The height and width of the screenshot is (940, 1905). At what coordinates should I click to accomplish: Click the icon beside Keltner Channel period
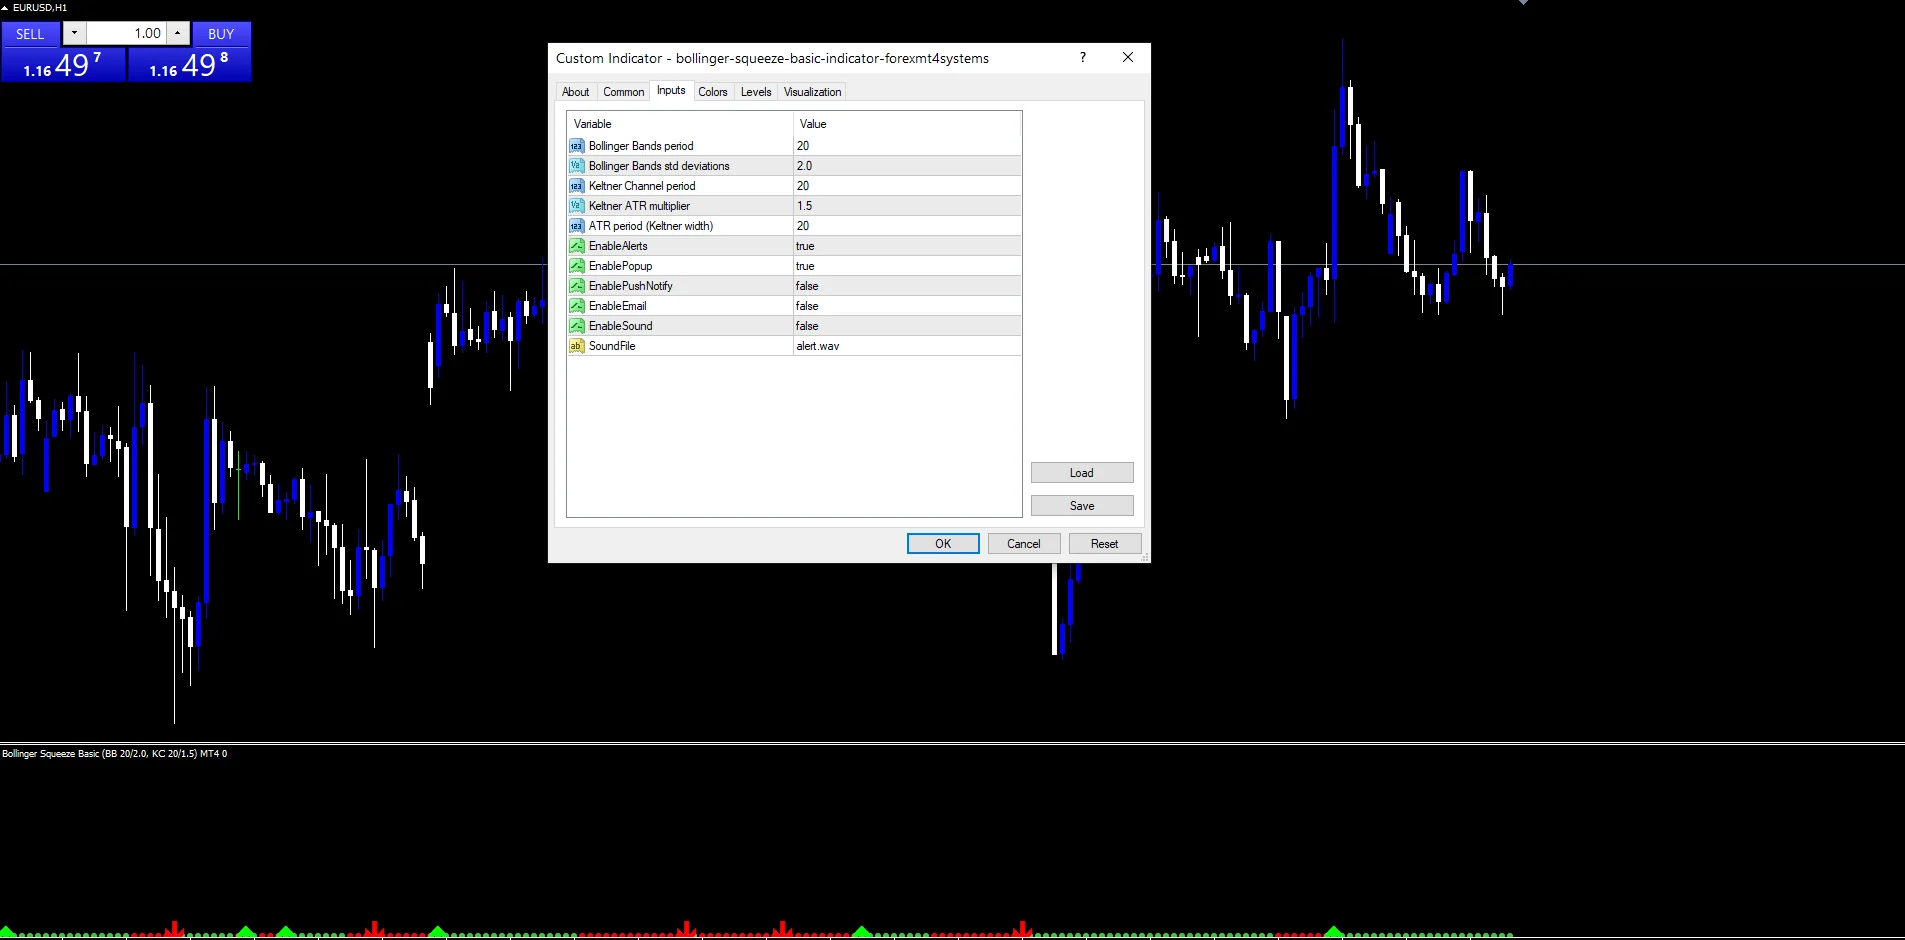576,186
